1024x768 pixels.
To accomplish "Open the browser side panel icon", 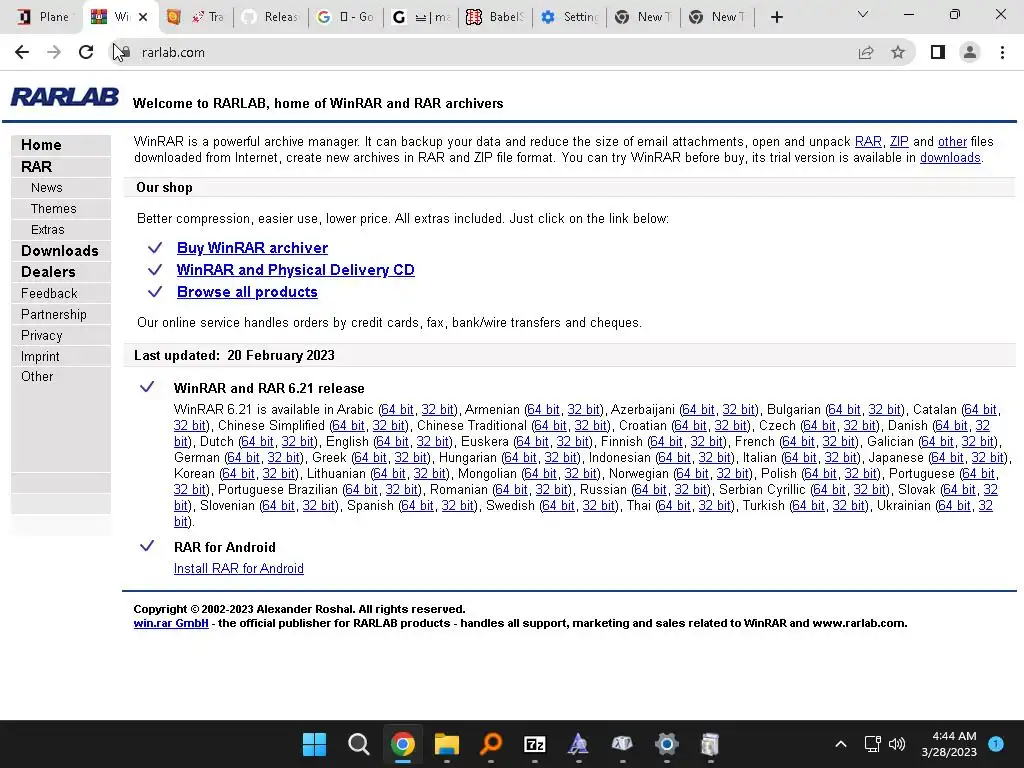I will click(x=938, y=52).
